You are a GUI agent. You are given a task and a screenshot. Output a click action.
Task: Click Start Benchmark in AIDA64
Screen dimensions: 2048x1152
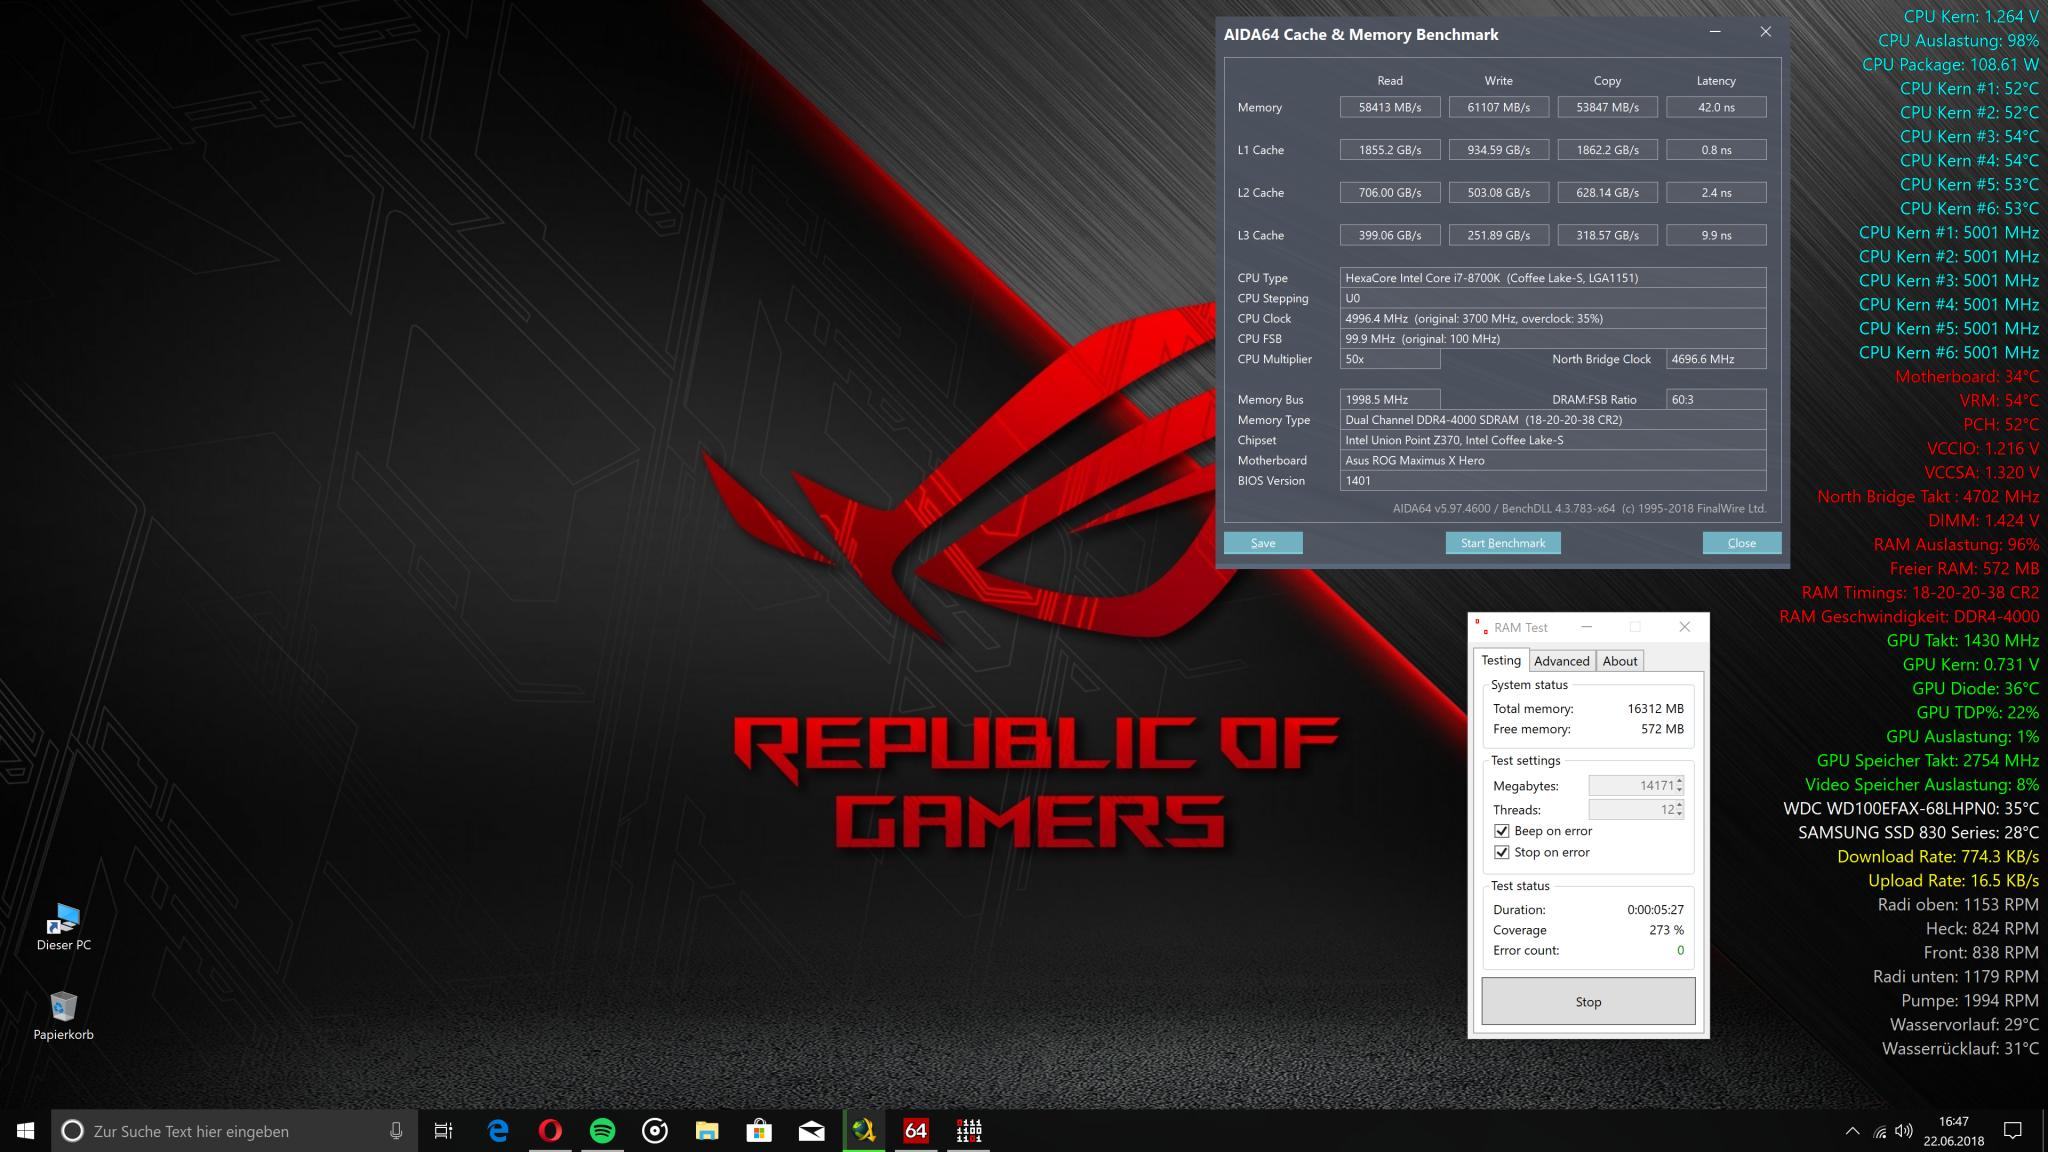(1503, 543)
